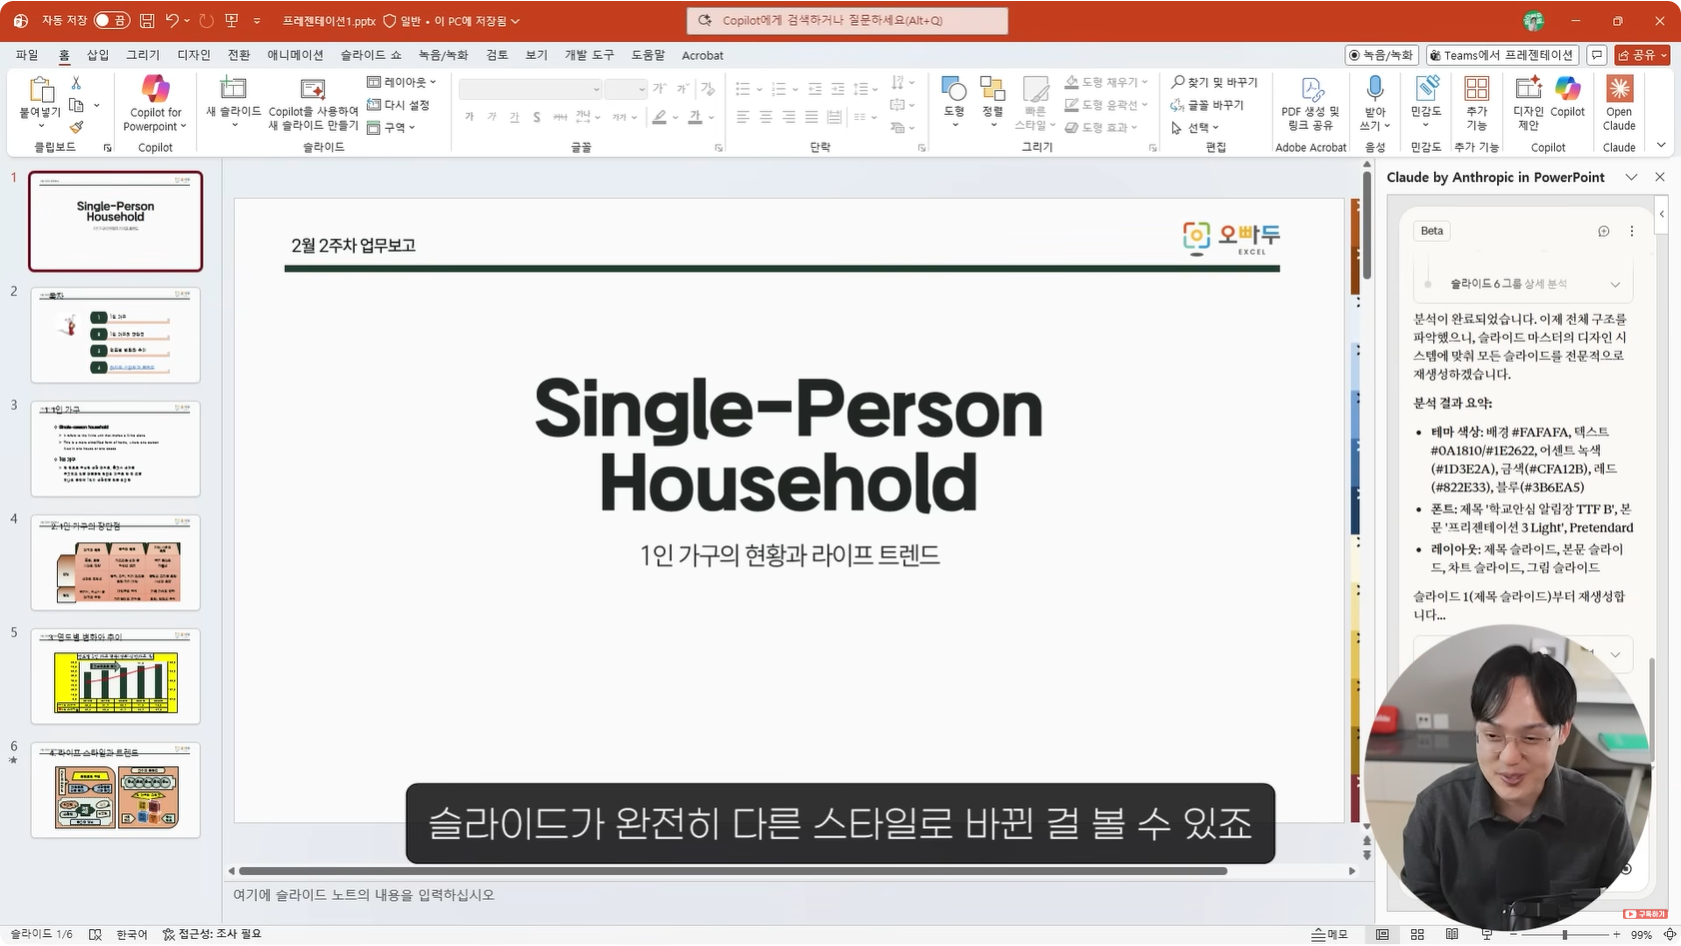Click the Redo icon in quick access toolbar
Viewport: 1681px width, 946px height.
click(x=206, y=20)
